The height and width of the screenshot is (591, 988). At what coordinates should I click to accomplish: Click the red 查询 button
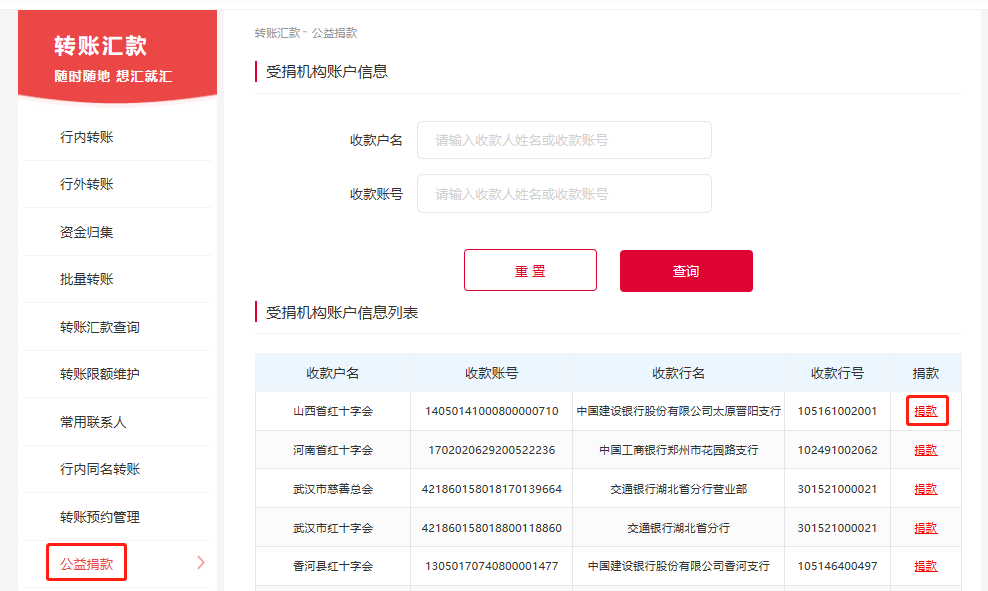[x=686, y=270]
